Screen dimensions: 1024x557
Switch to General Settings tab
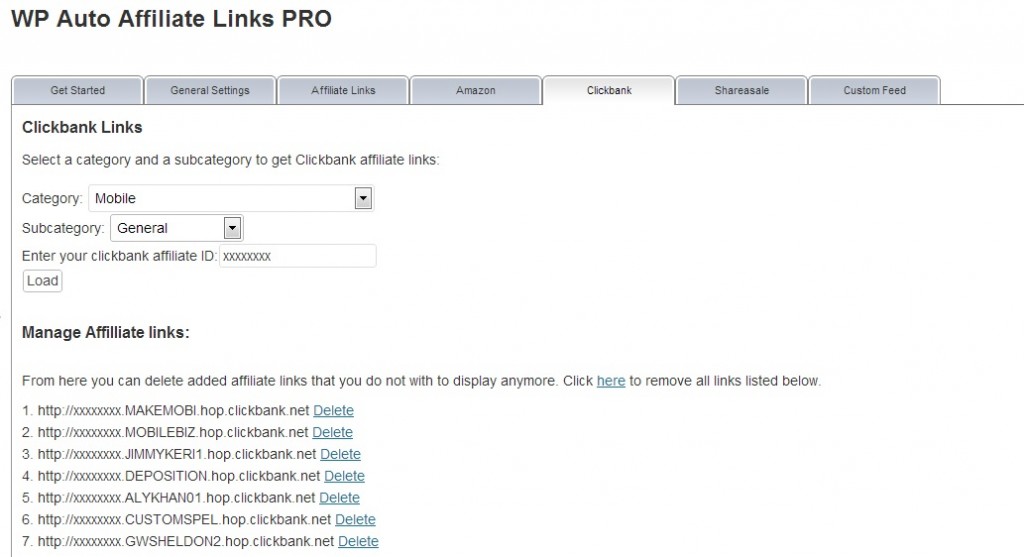[210, 90]
